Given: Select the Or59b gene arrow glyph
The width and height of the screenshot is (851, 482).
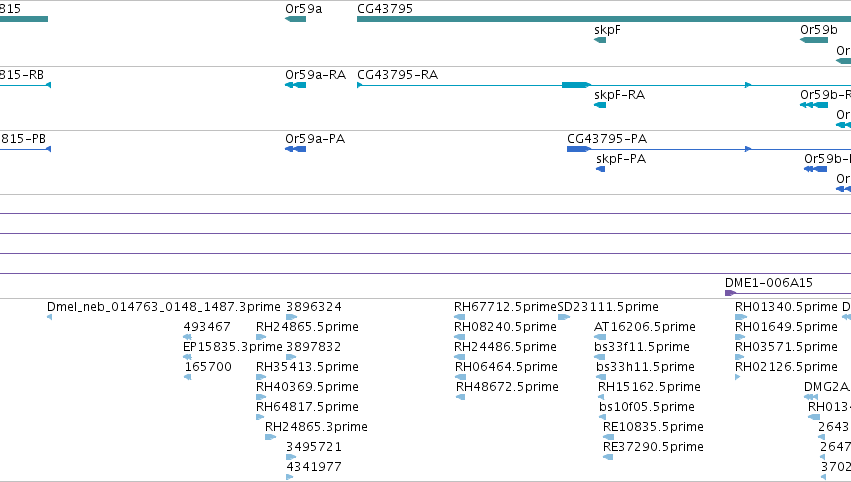Looking at the screenshot, I should click(x=814, y=40).
